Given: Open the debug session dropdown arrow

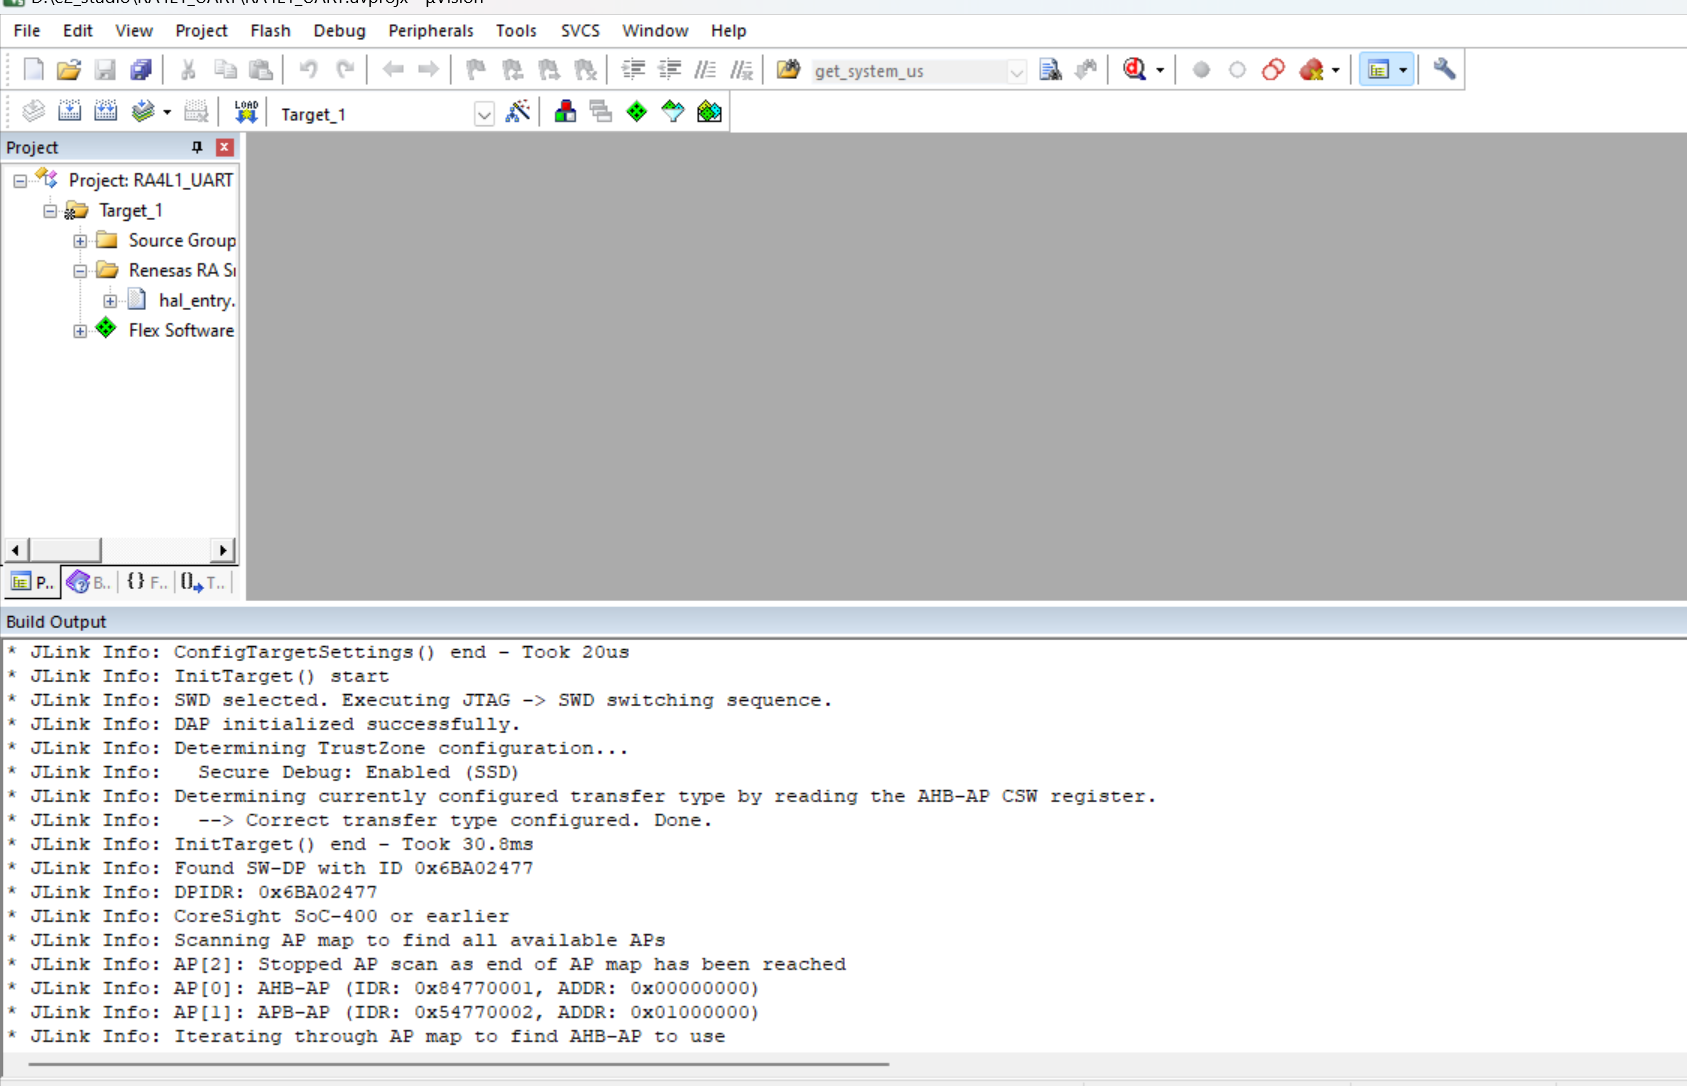Looking at the screenshot, I should tap(1160, 70).
